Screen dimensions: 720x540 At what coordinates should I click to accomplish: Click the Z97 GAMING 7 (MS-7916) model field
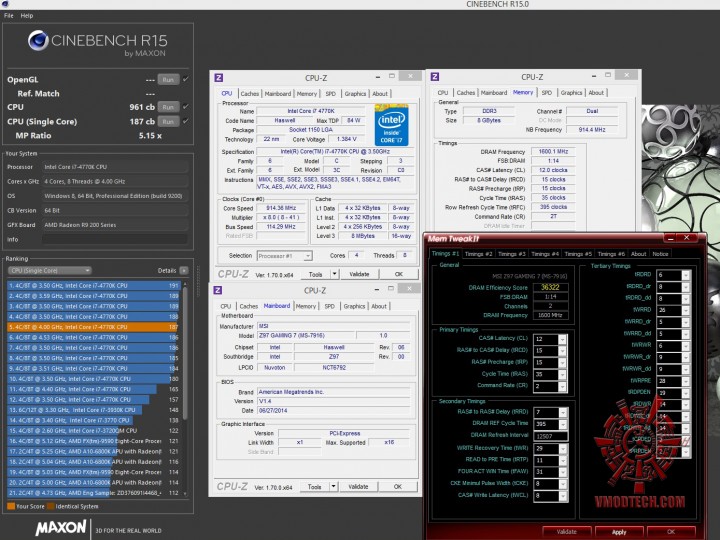pos(305,336)
